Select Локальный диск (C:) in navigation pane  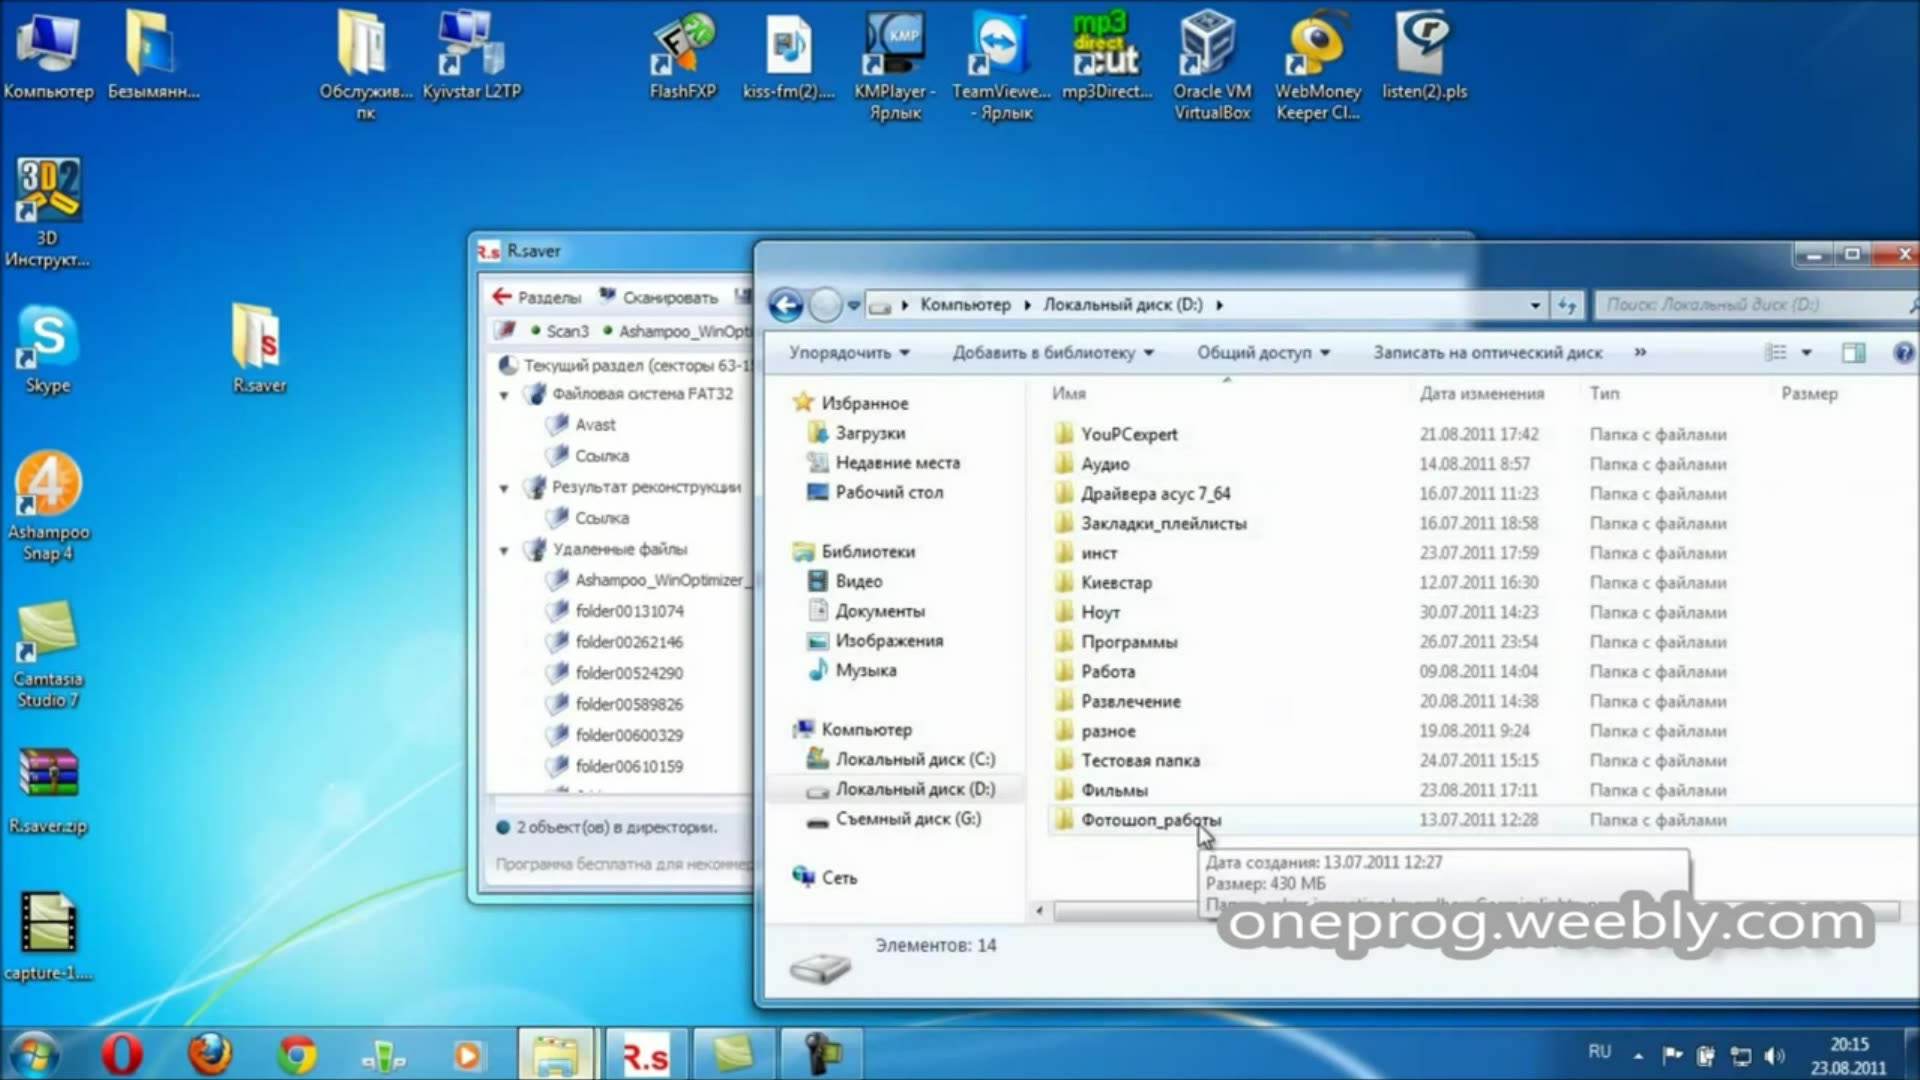pyautogui.click(x=902, y=759)
